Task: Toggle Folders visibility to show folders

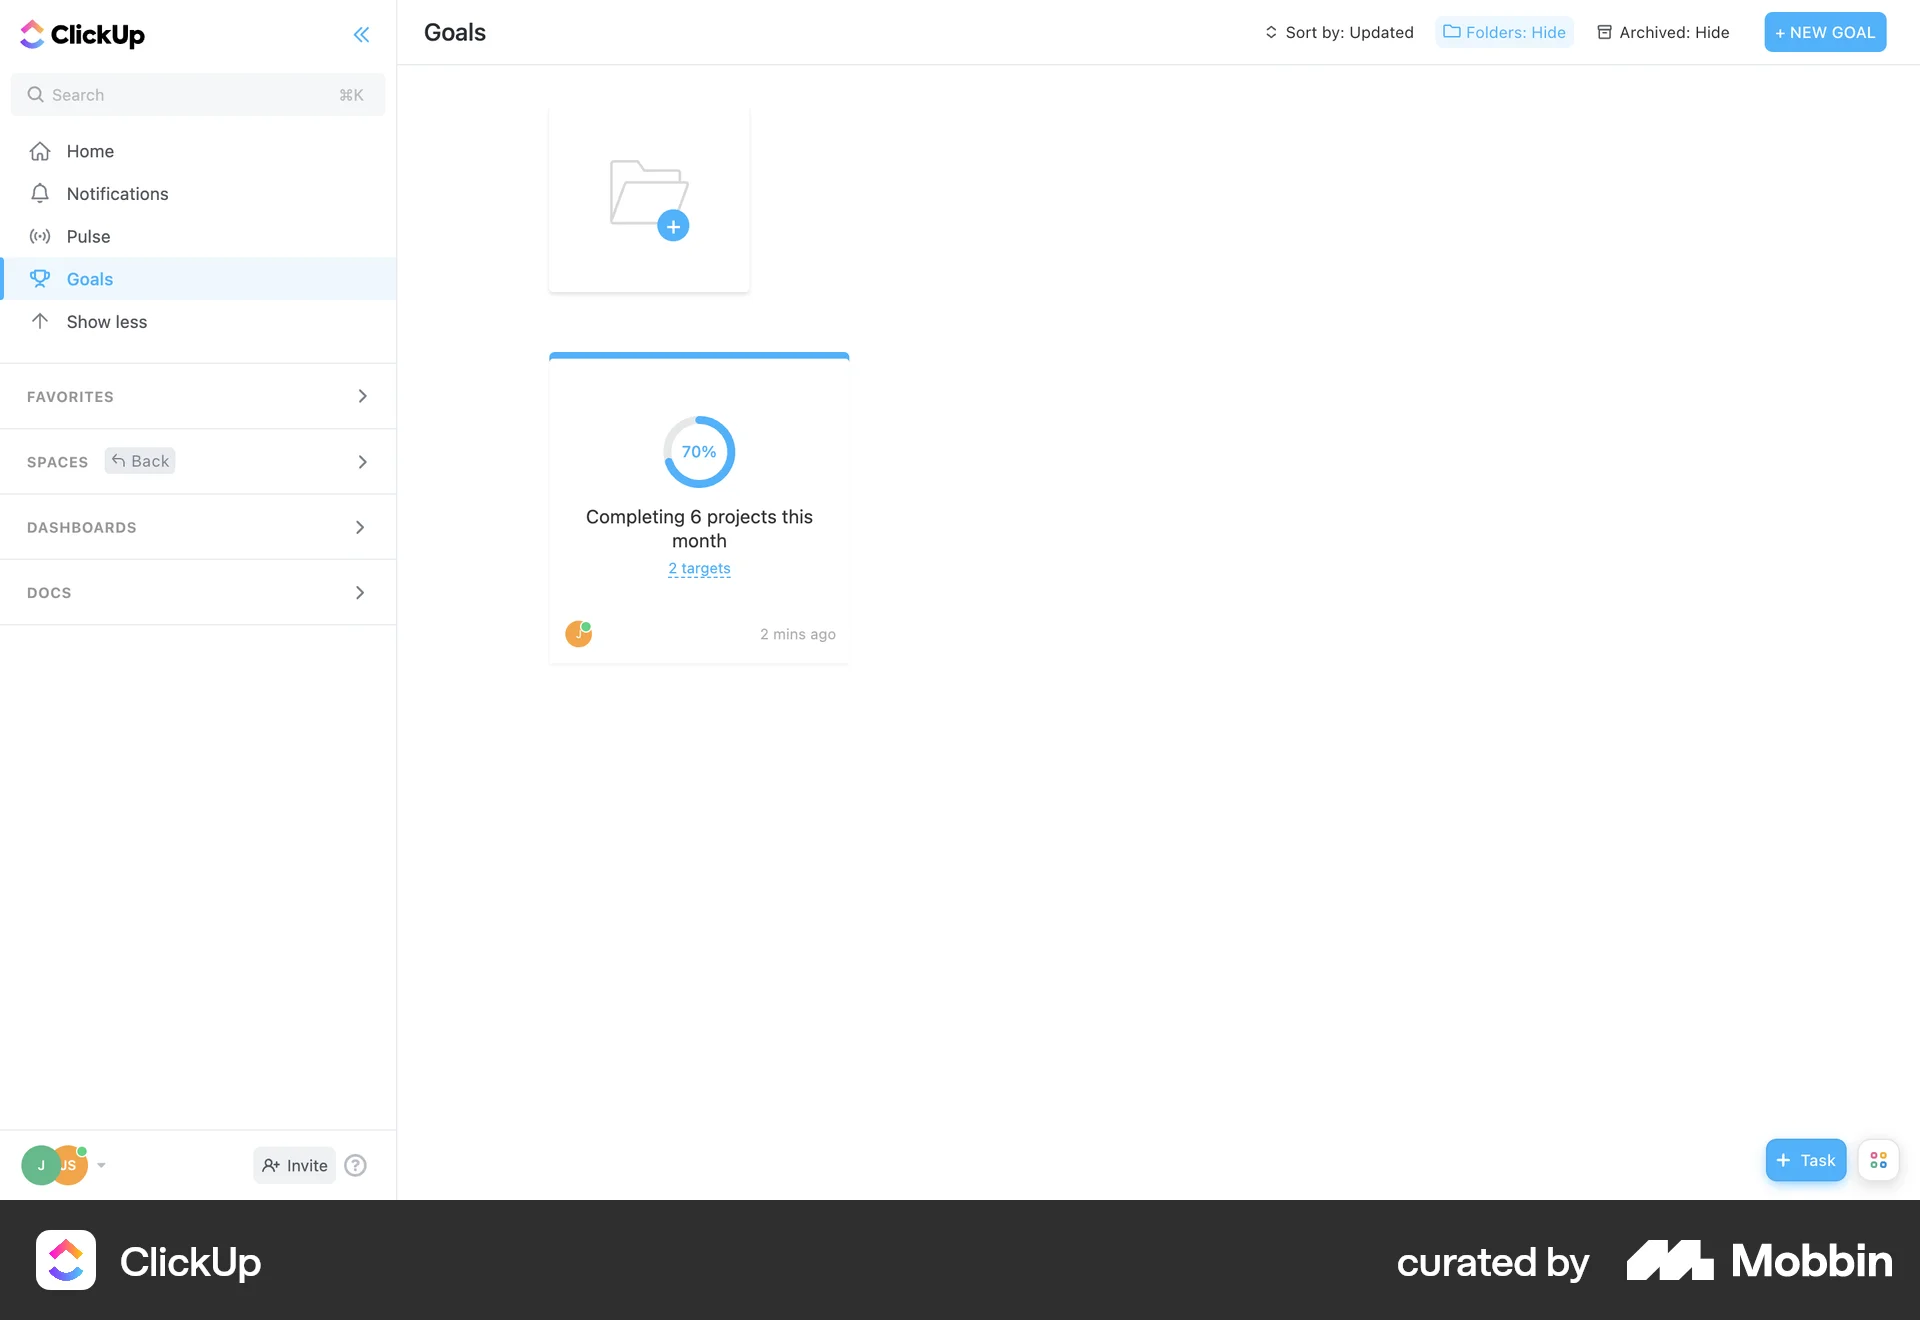Action: (1504, 32)
